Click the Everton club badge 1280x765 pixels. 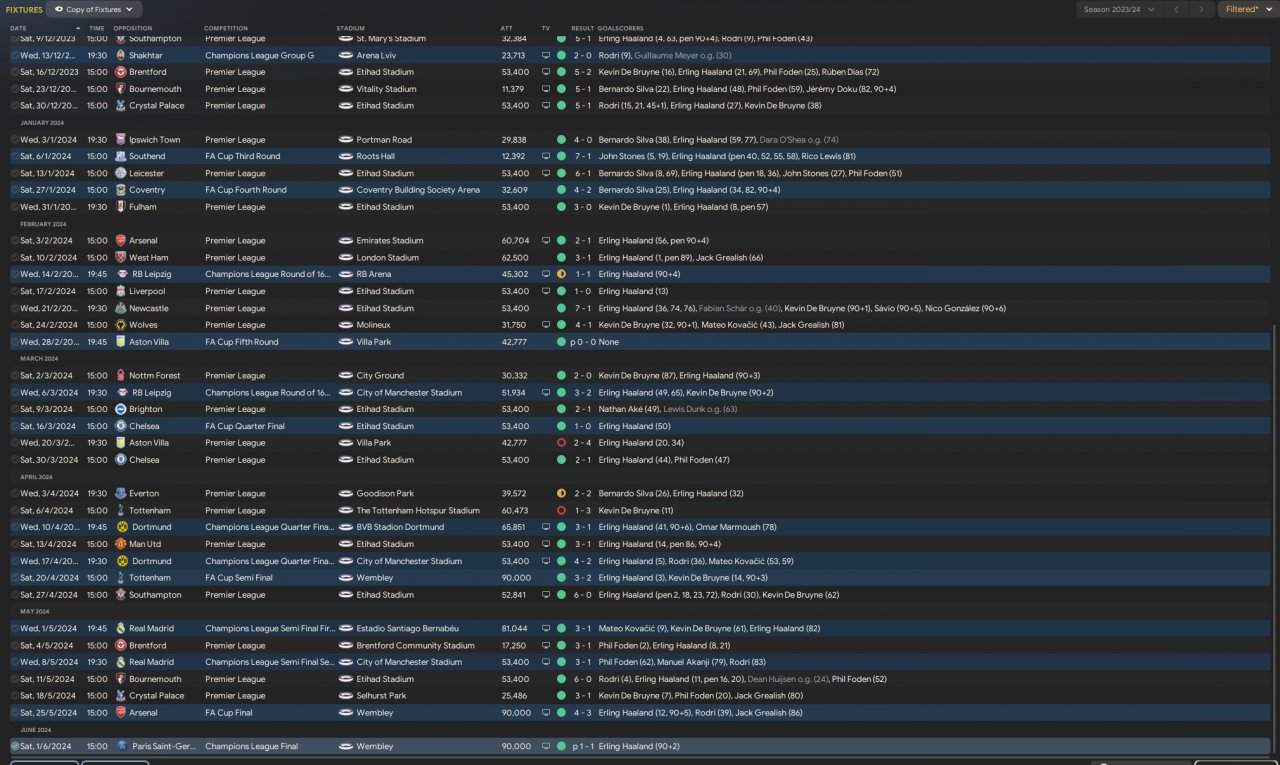point(120,493)
